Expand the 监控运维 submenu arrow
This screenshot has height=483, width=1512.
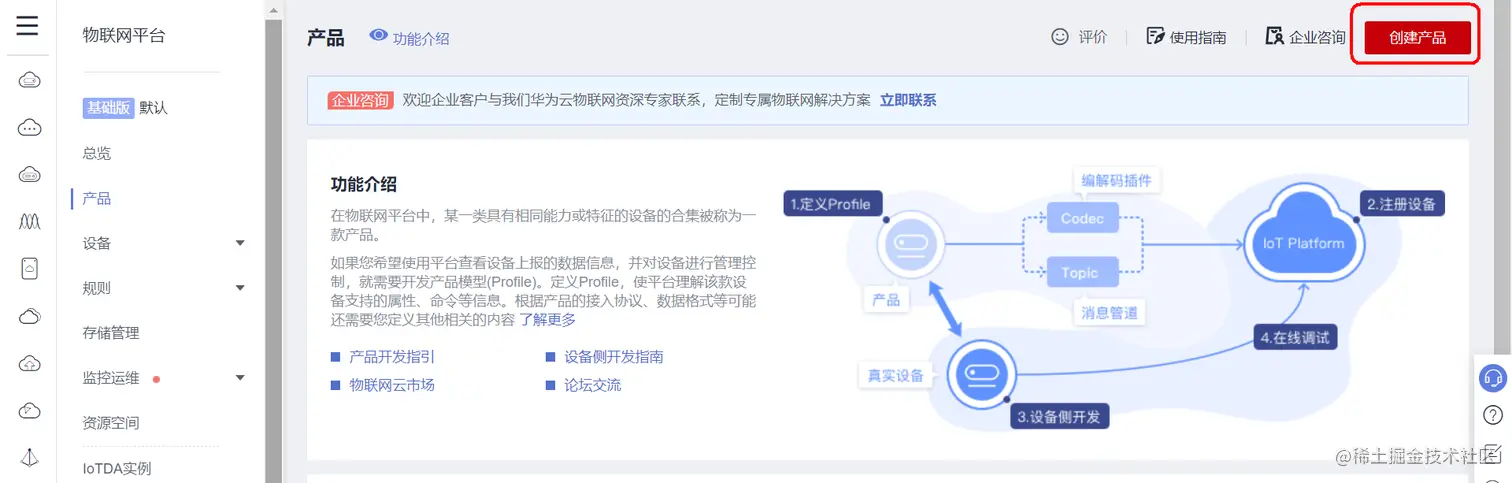point(240,378)
